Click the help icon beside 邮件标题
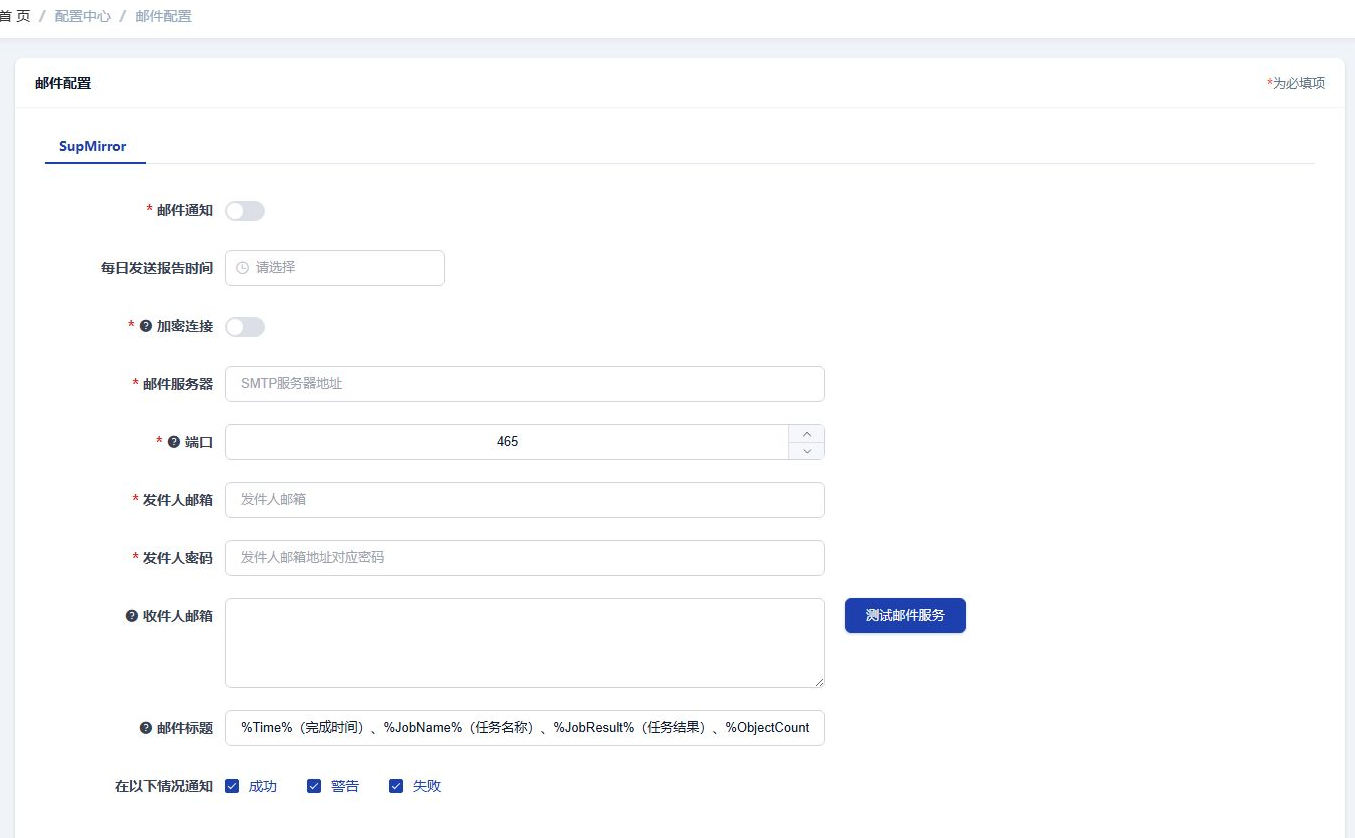 (146, 728)
